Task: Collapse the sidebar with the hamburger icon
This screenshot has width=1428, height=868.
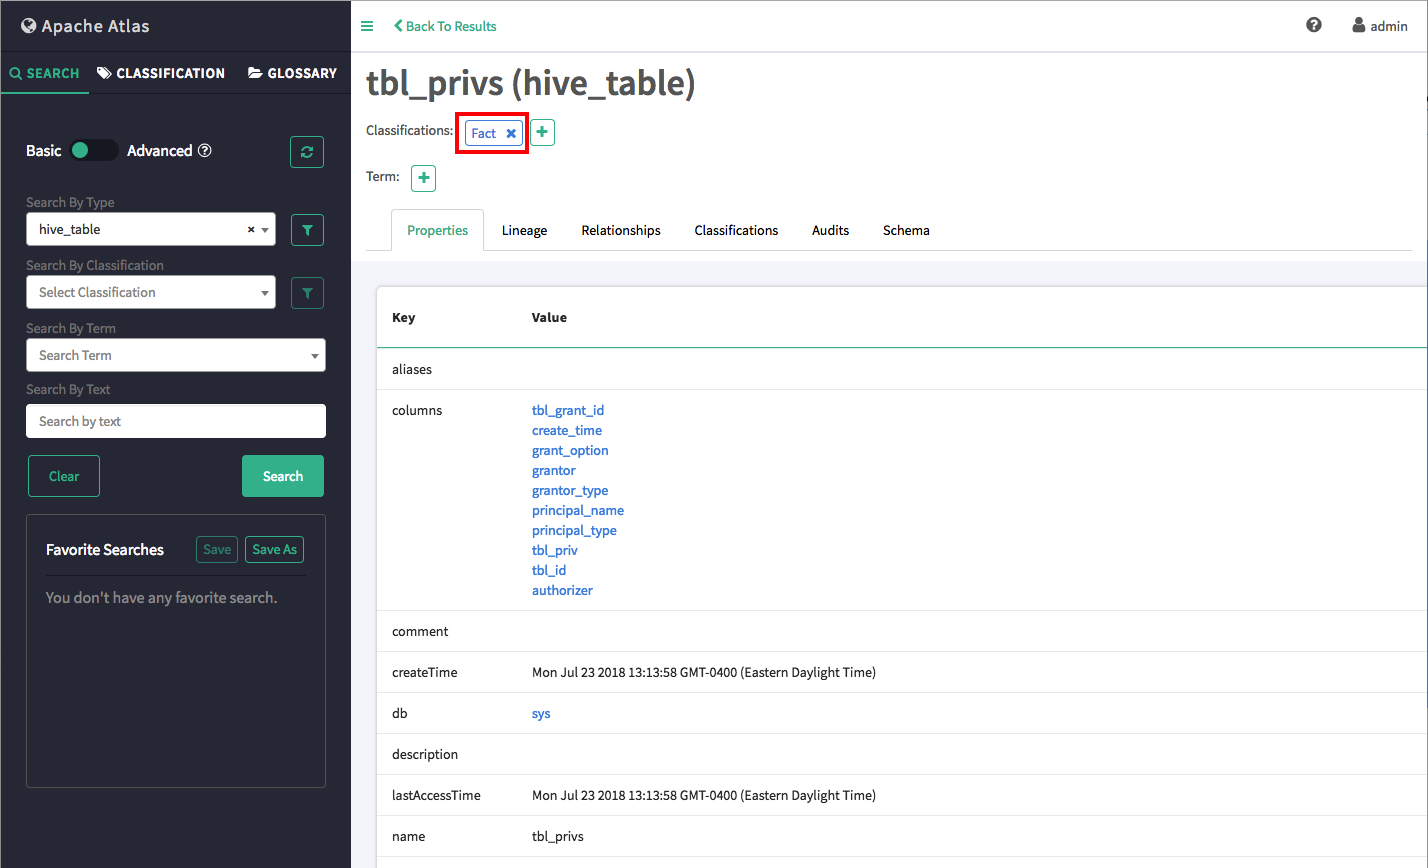Action: (x=367, y=26)
